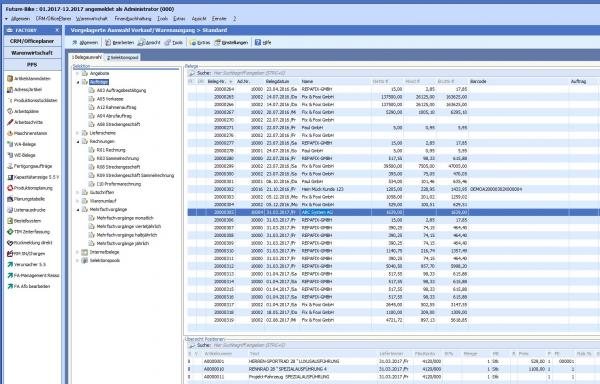Click the Extras toolbar button
The width and height of the screenshot is (600, 384).
(200, 42)
